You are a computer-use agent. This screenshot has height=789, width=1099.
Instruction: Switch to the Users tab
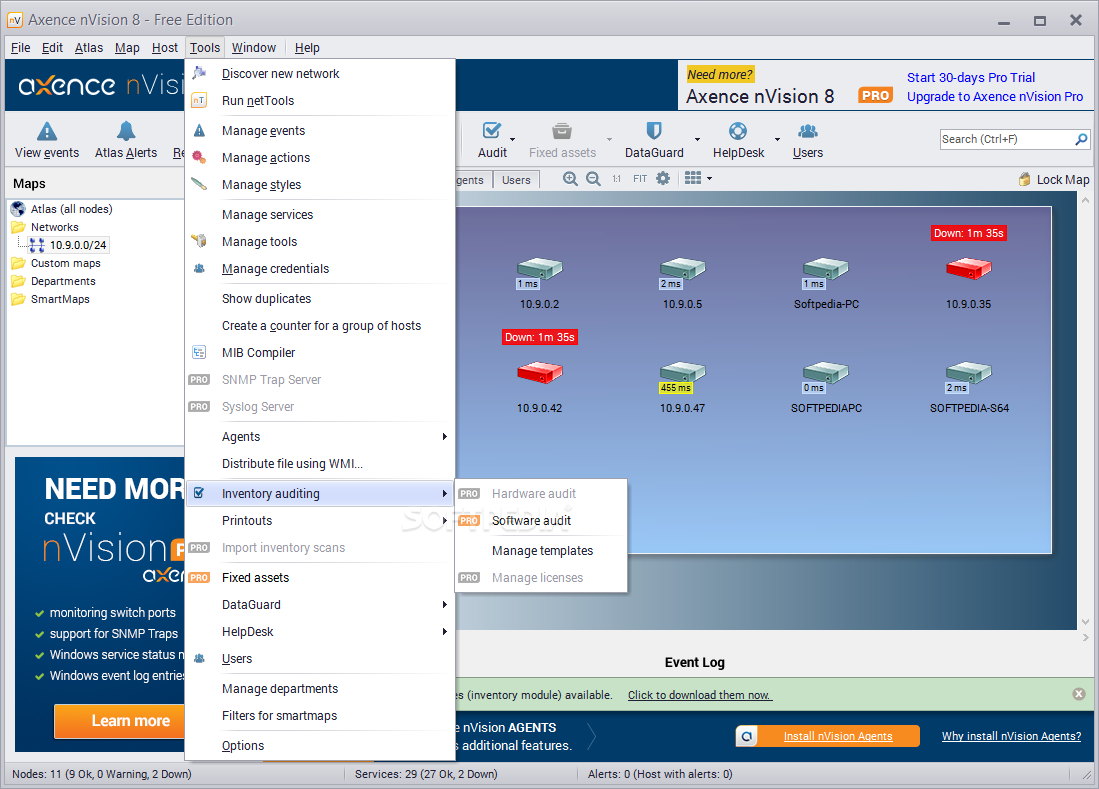[x=516, y=180]
